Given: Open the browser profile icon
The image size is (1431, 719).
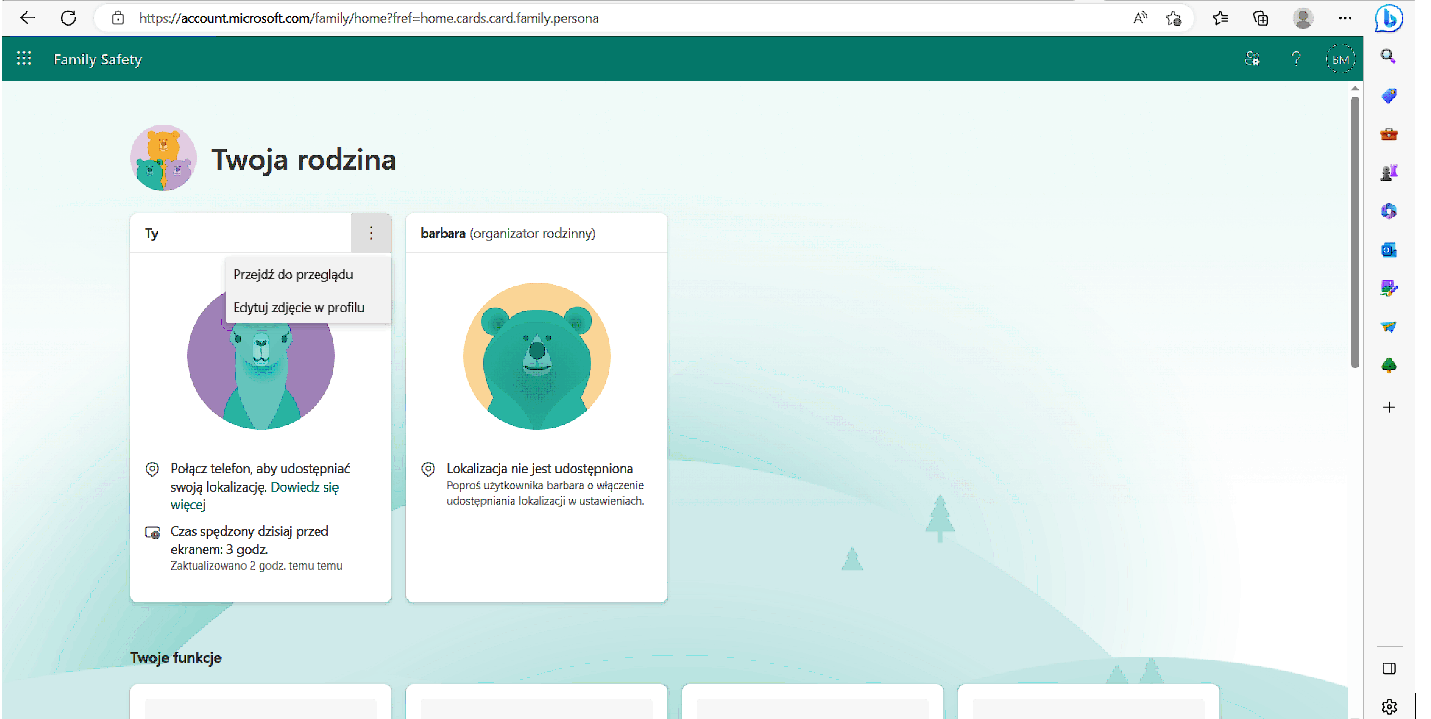Looking at the screenshot, I should 1303,18.
